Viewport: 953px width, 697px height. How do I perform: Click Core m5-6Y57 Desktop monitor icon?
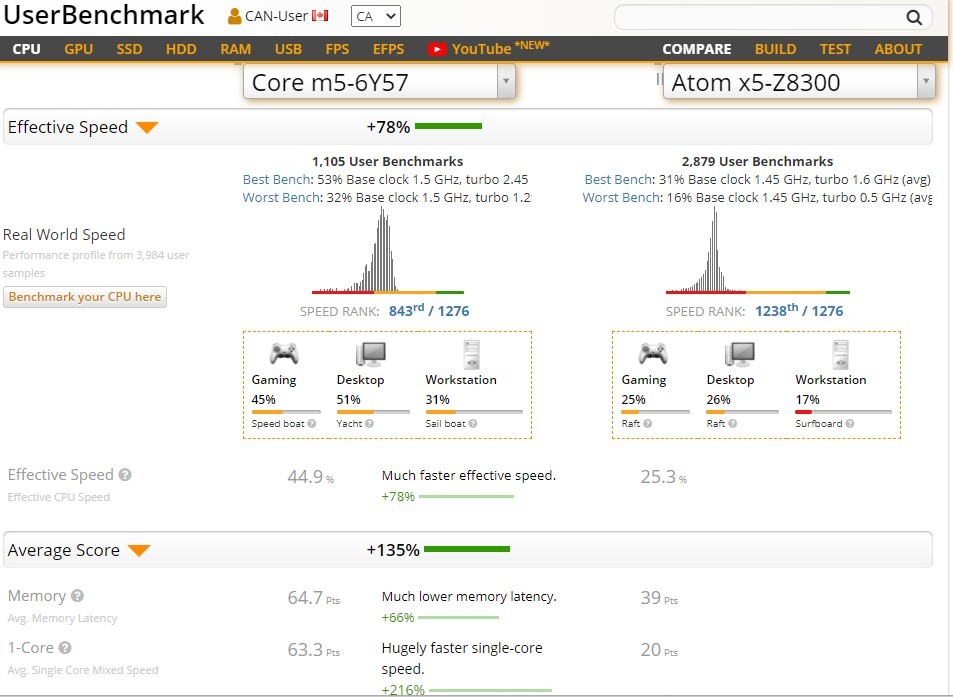coord(370,354)
